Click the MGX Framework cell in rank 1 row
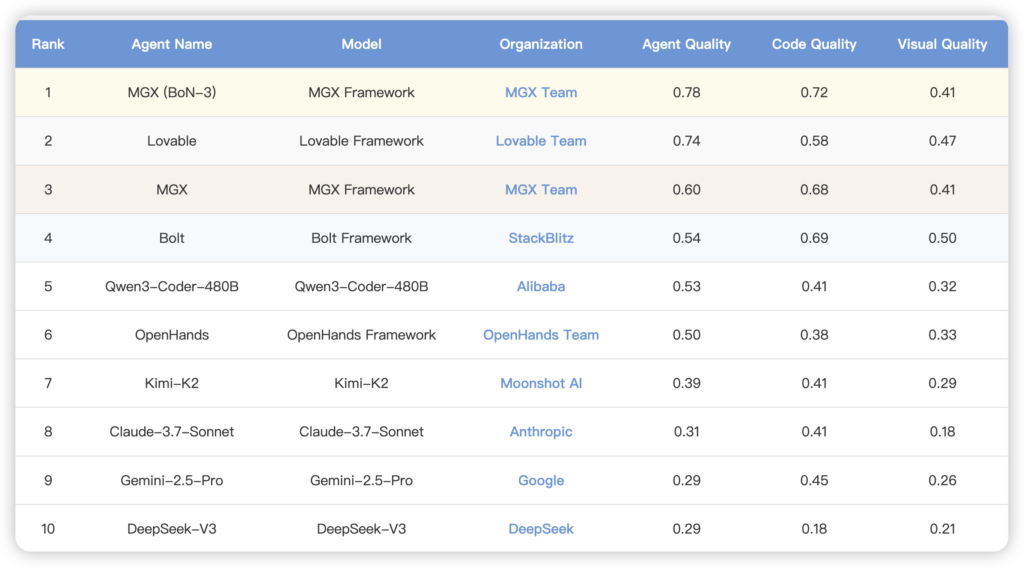1024x567 pixels. tap(361, 92)
